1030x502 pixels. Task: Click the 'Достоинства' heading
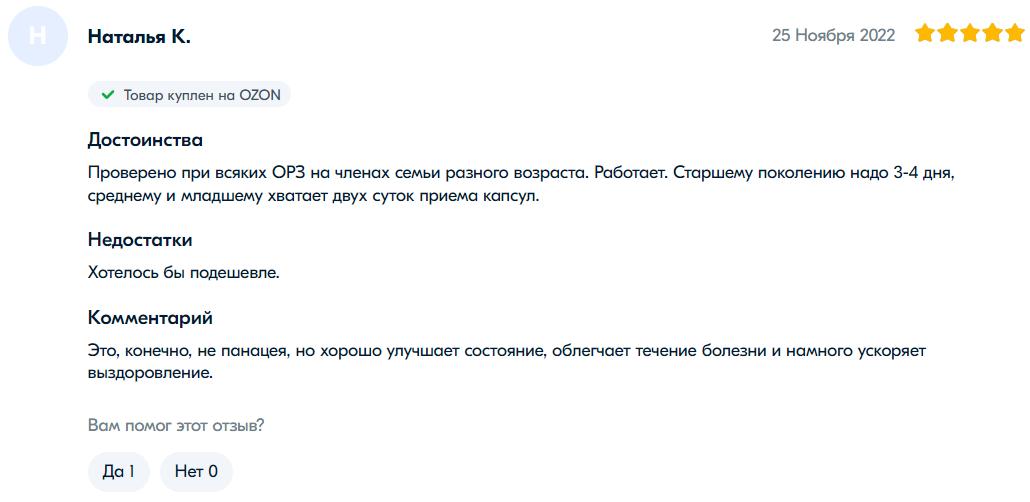pyautogui.click(x=145, y=140)
